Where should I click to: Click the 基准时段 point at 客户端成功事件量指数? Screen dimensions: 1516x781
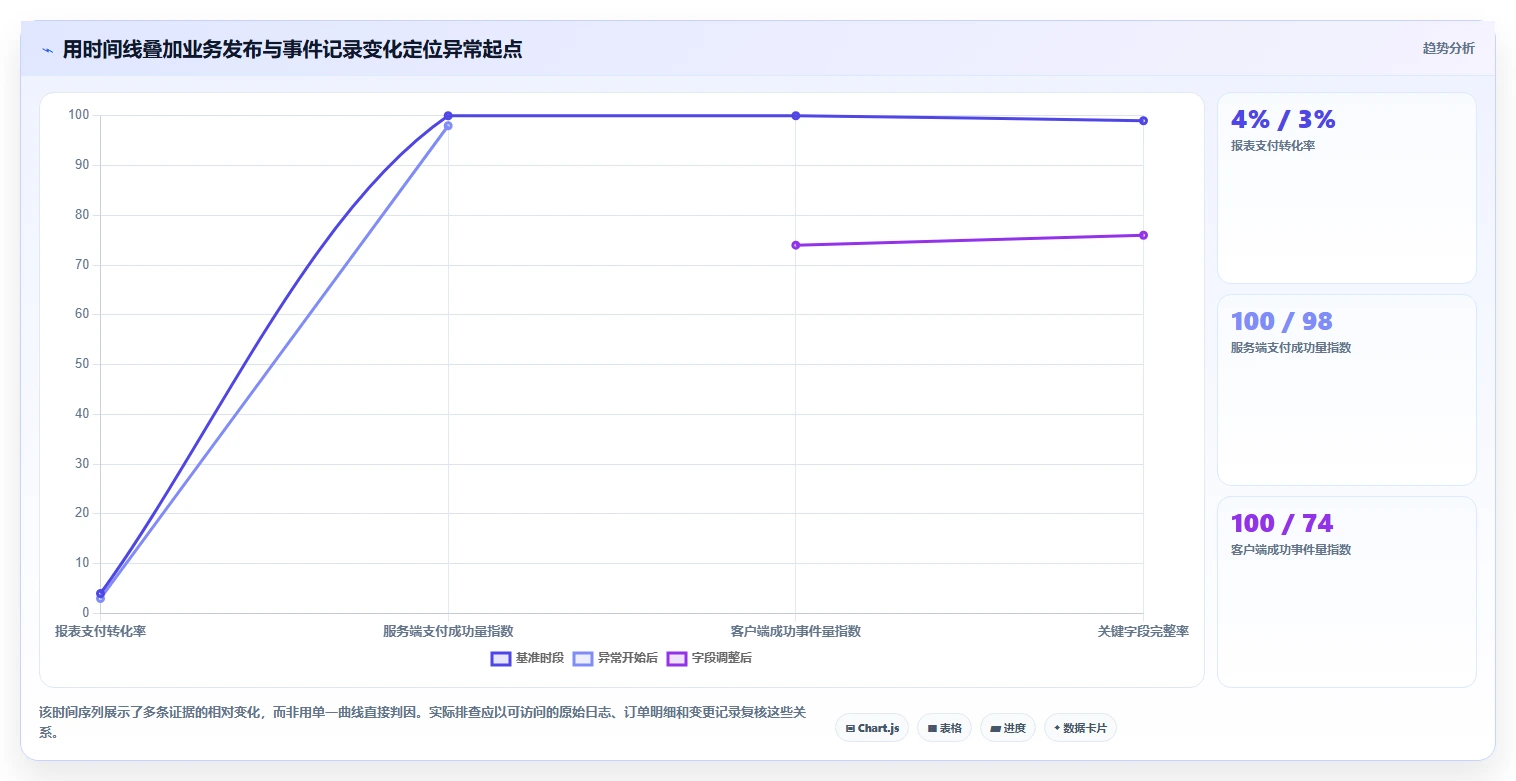[x=796, y=116]
